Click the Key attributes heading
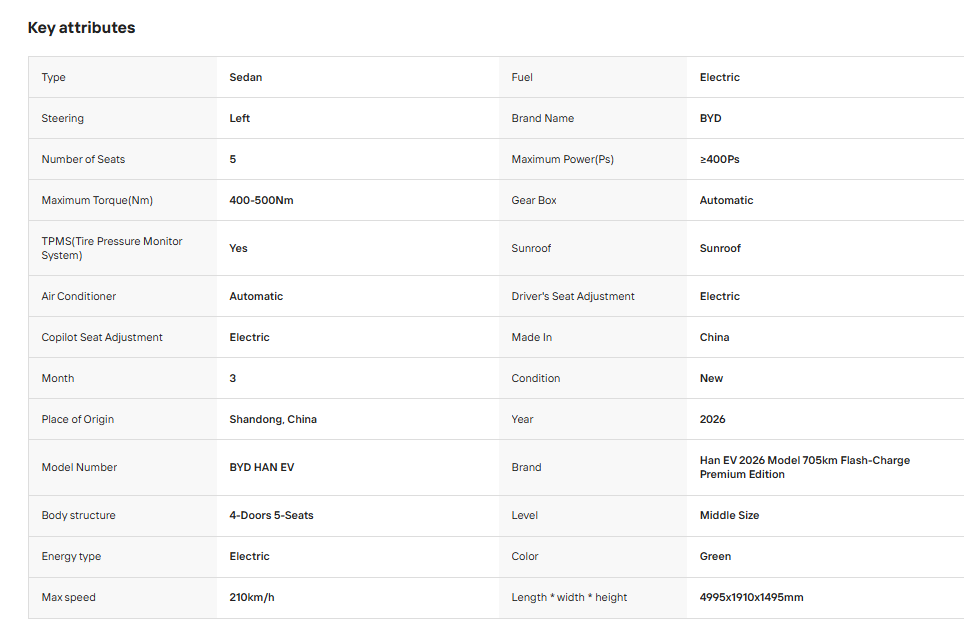Viewport: 964px width, 621px height. pyautogui.click(x=81, y=28)
